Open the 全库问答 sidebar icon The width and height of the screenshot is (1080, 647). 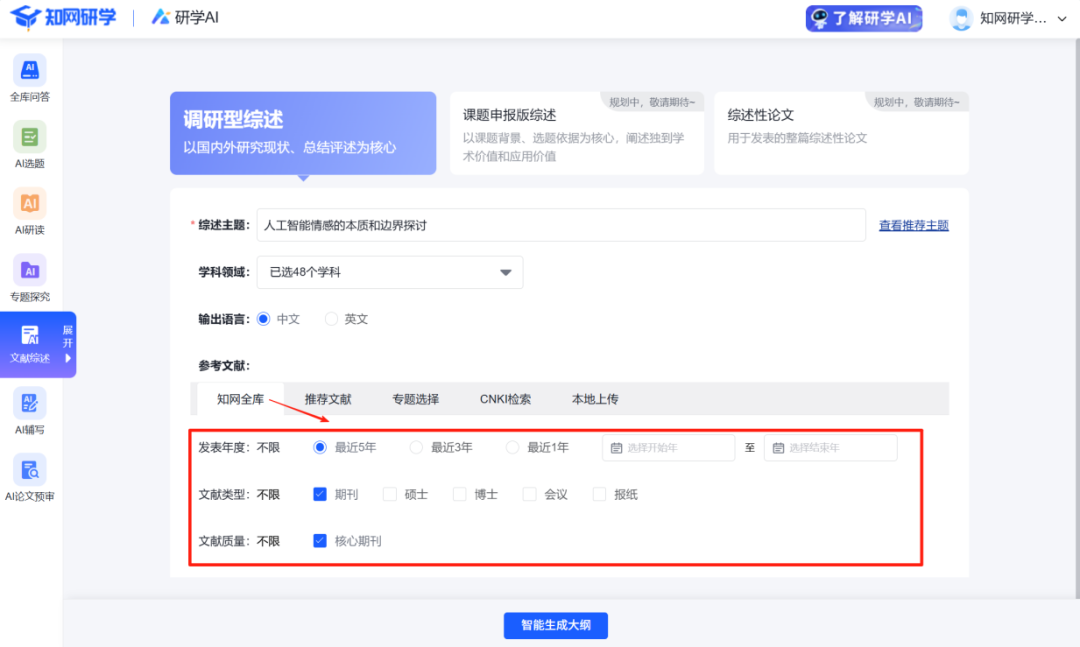pyautogui.click(x=30, y=72)
